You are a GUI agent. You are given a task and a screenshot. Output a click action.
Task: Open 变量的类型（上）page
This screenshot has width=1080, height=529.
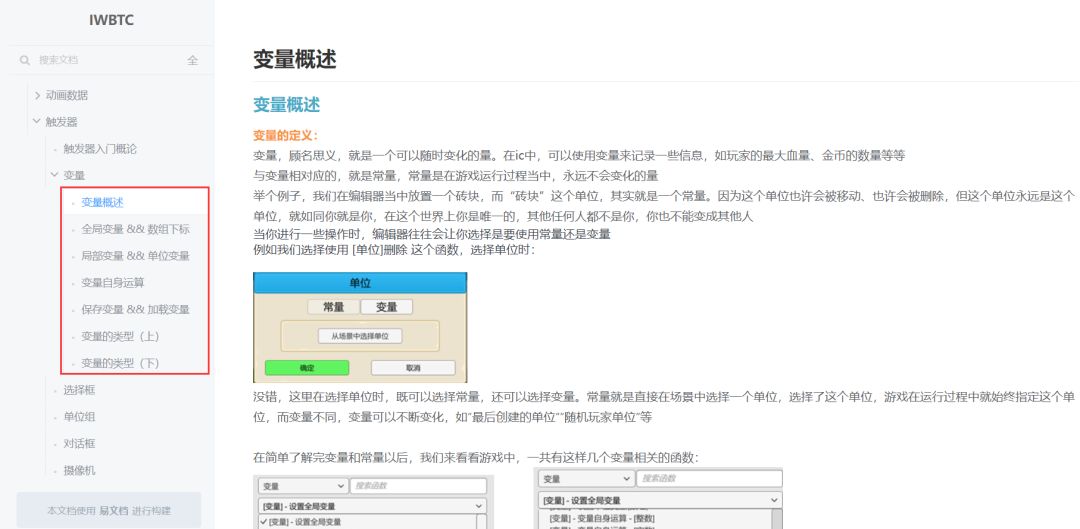(120, 336)
